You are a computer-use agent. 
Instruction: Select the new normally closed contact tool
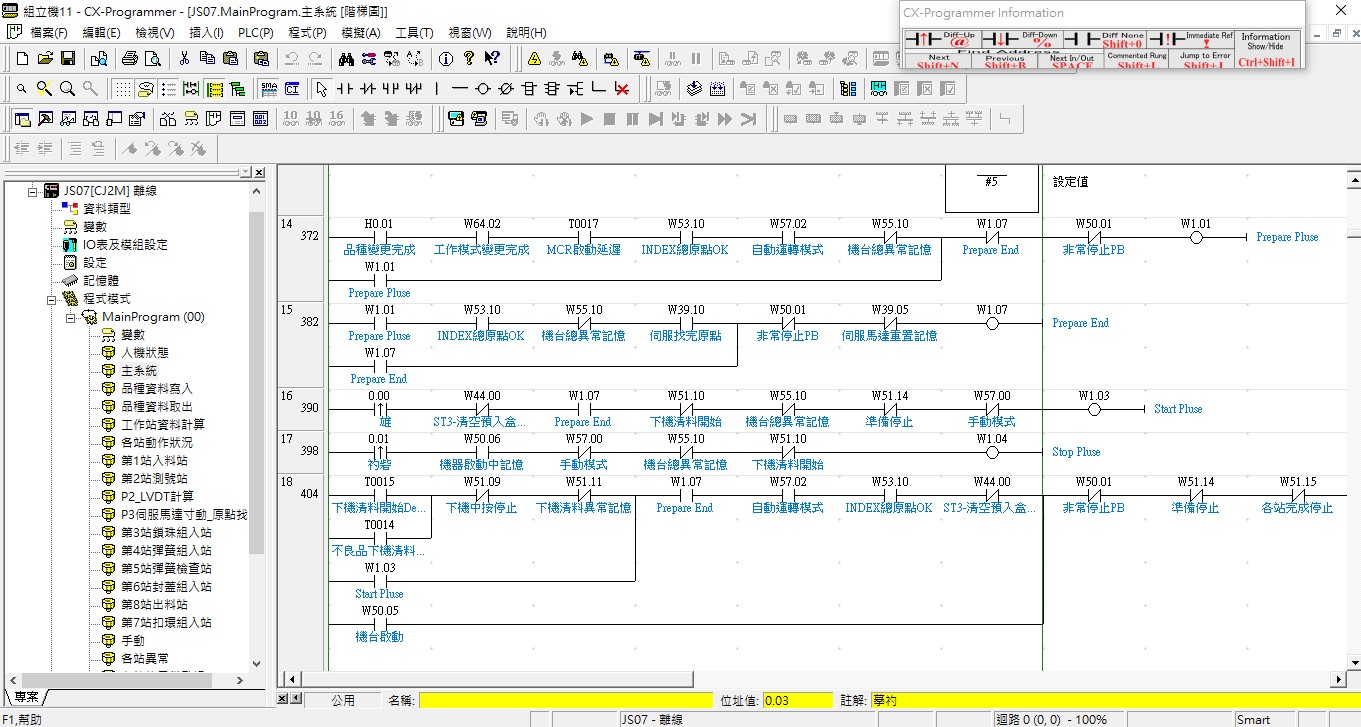tap(368, 89)
